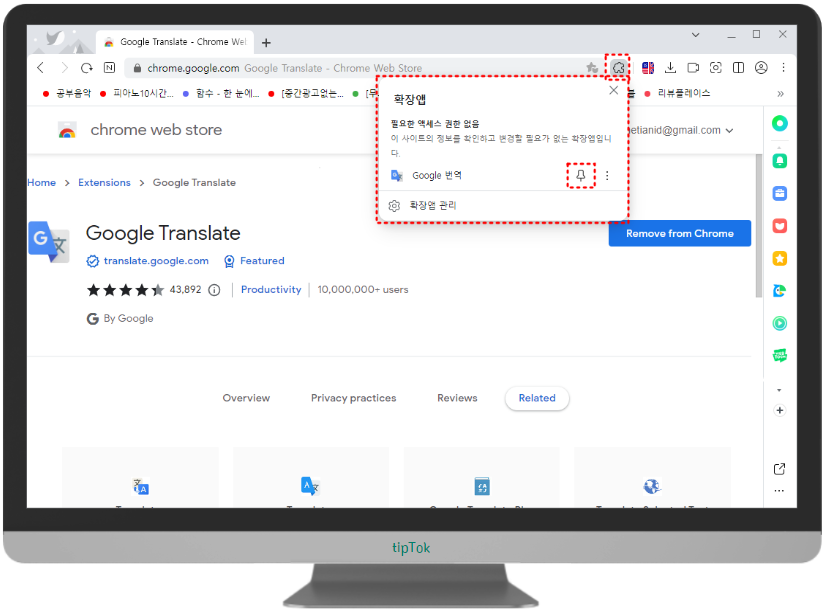The width and height of the screenshot is (826, 610).
Task: Click the Naver N icon beside reload
Action: tap(110, 67)
